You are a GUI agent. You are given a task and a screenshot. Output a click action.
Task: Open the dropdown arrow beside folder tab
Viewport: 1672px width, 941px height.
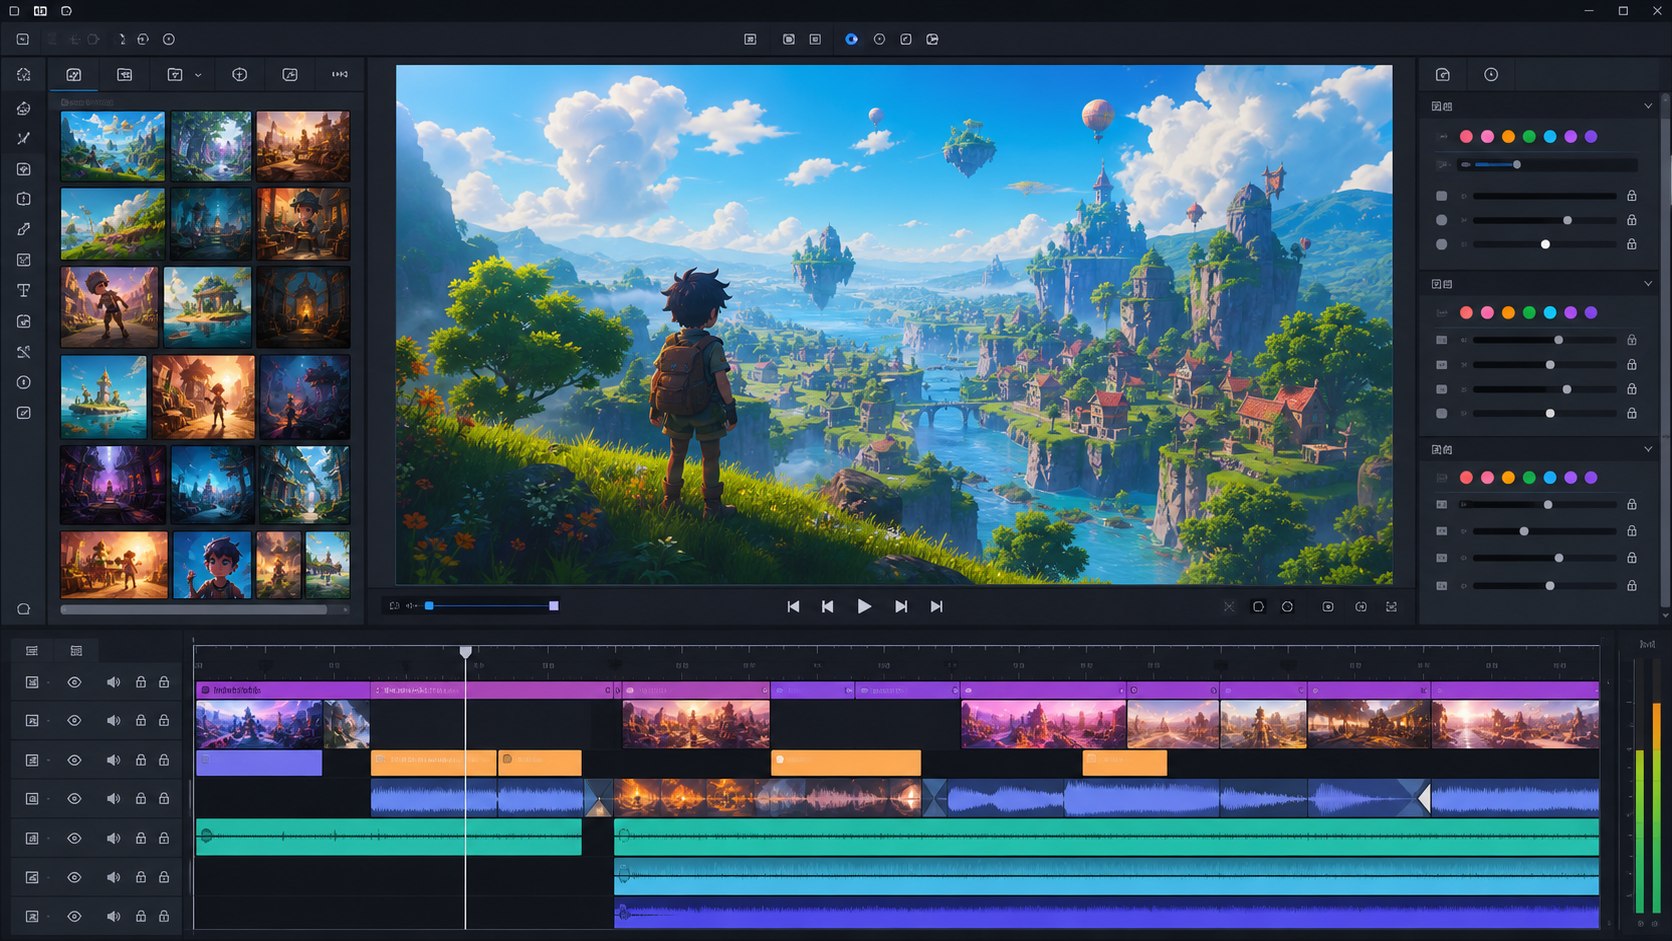point(198,75)
